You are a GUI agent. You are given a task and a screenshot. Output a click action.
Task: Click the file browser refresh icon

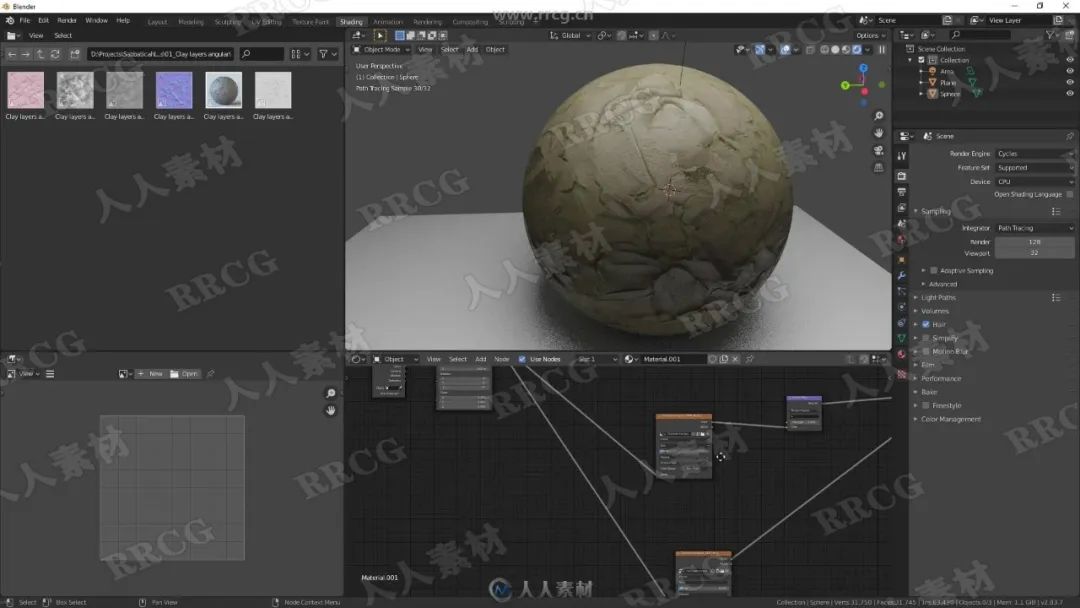55,54
